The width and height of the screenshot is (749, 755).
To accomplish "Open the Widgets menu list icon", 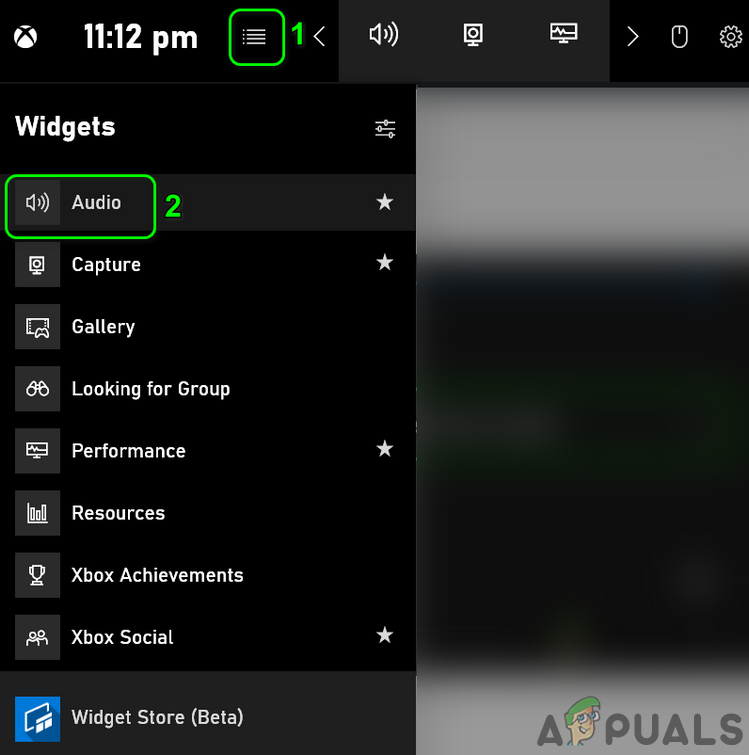I will tap(254, 37).
